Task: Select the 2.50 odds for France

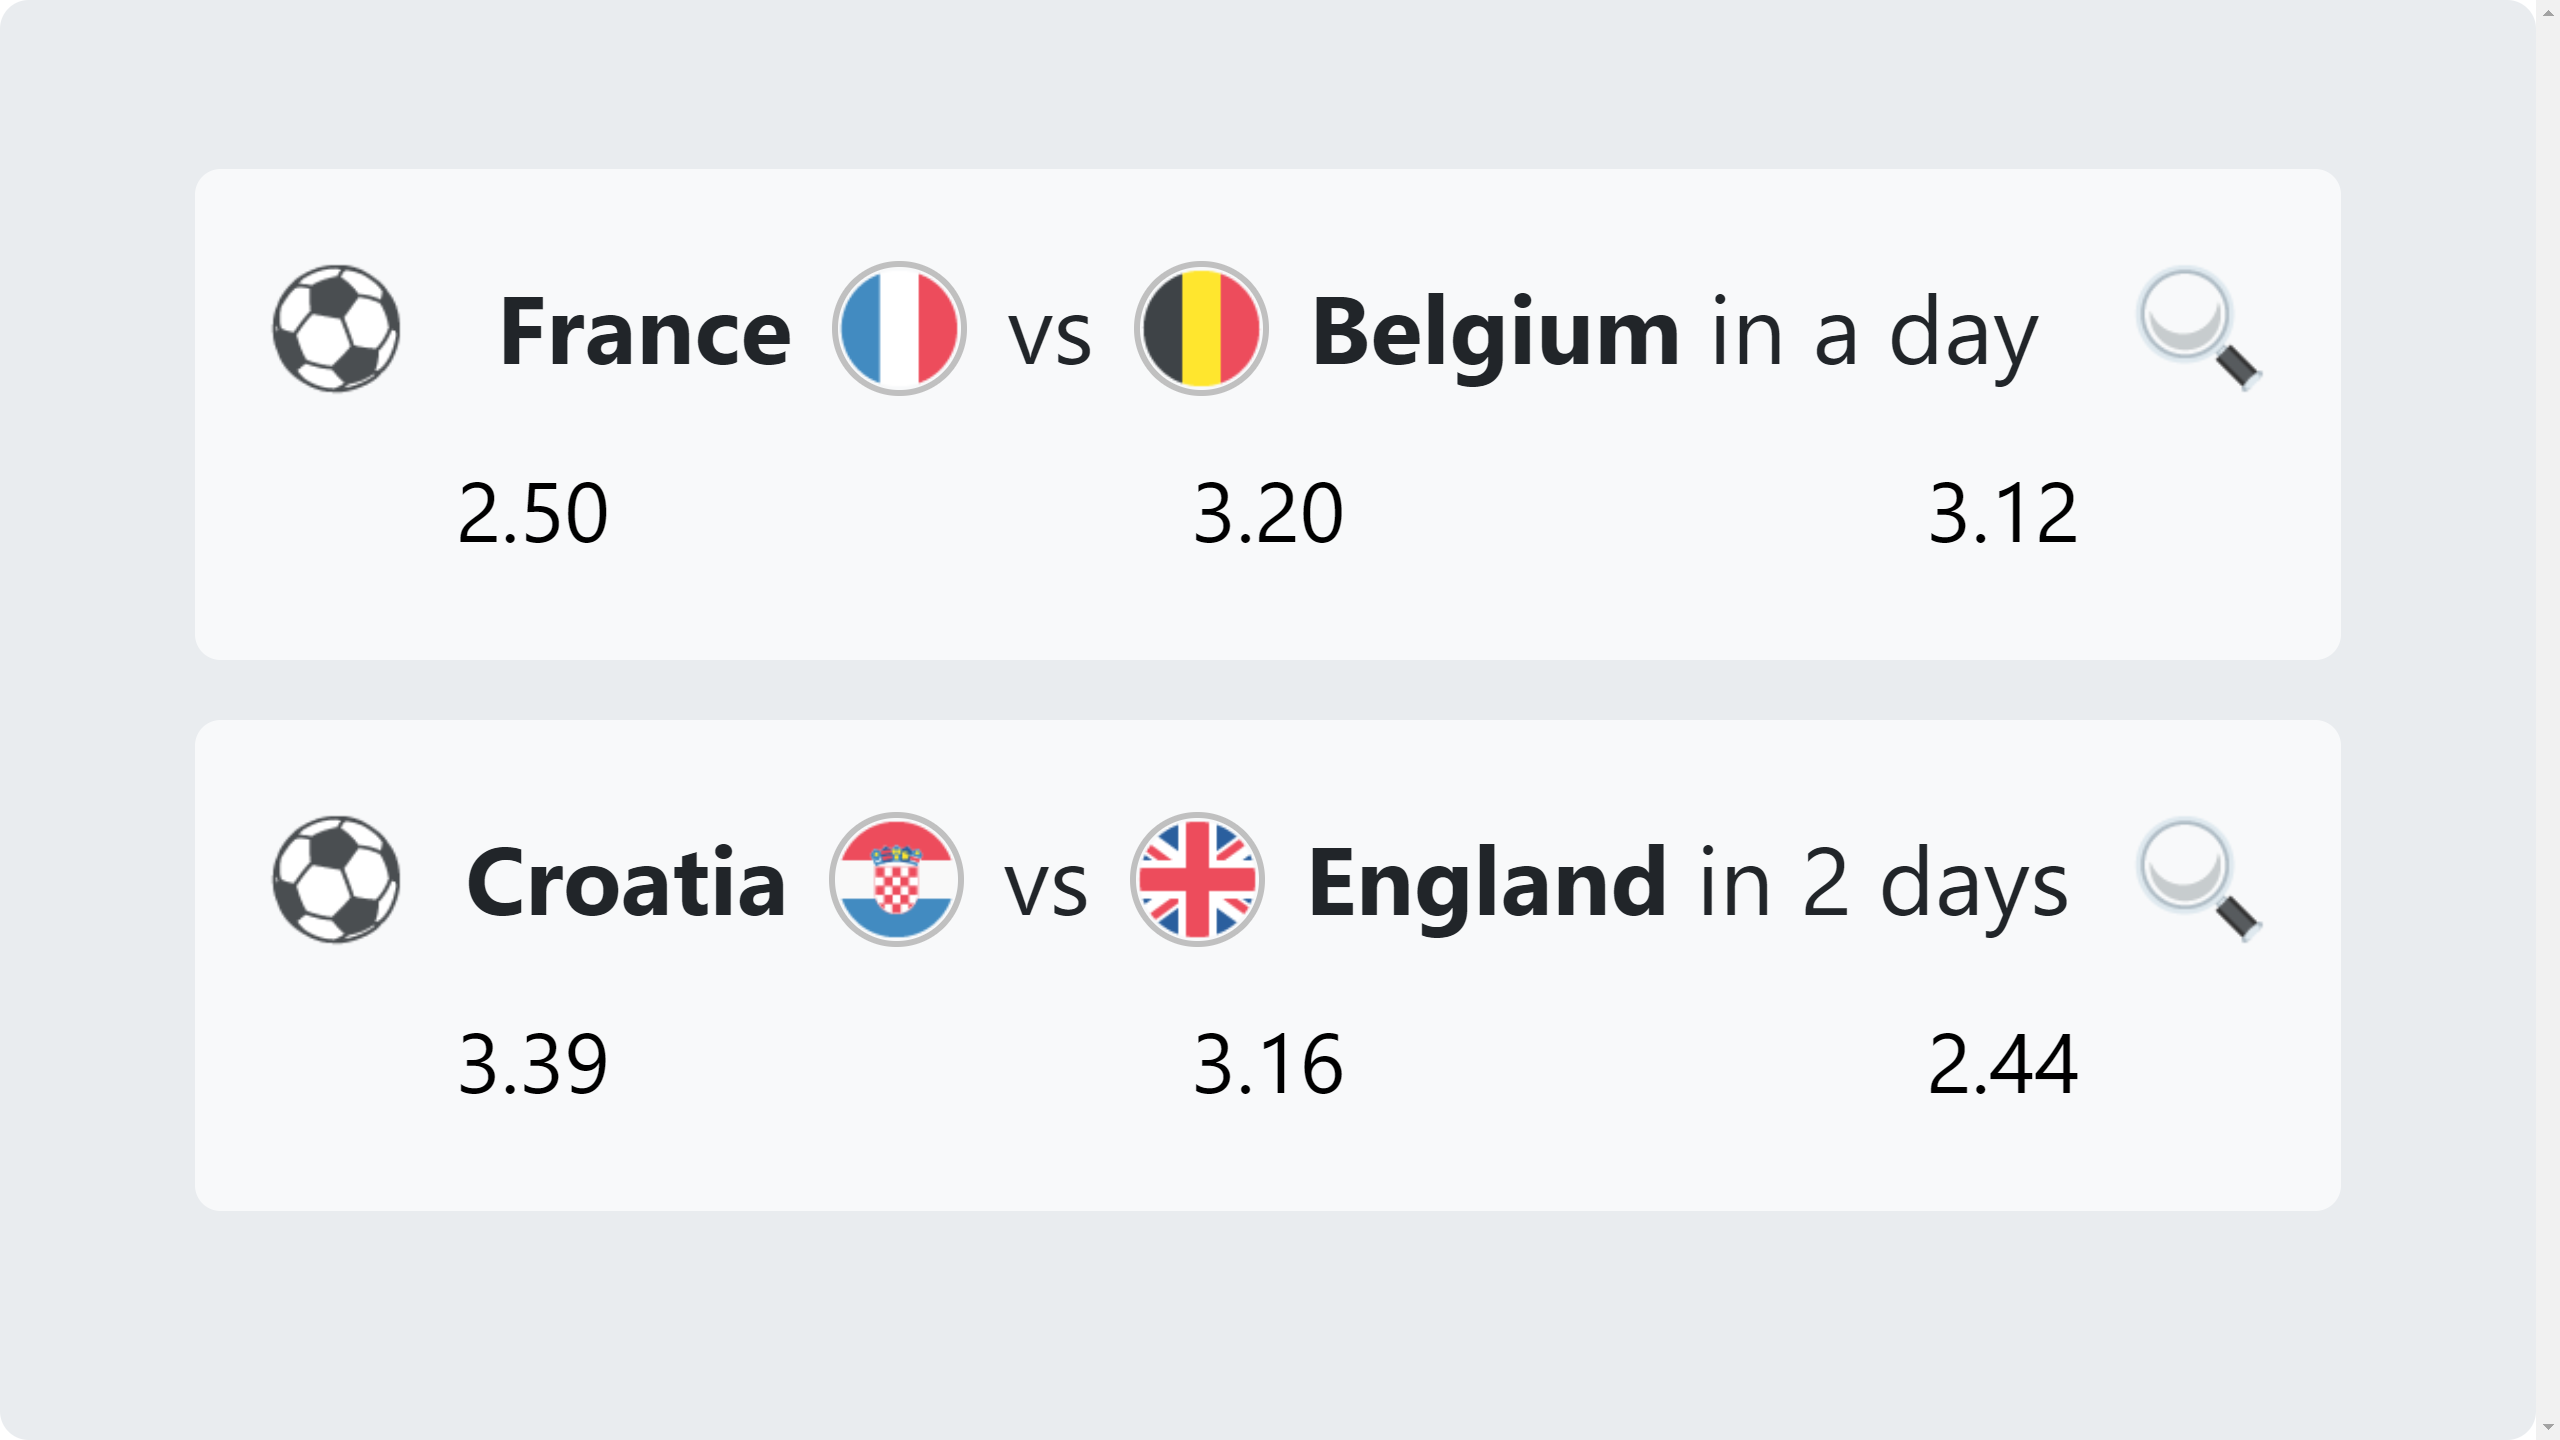Action: [533, 513]
